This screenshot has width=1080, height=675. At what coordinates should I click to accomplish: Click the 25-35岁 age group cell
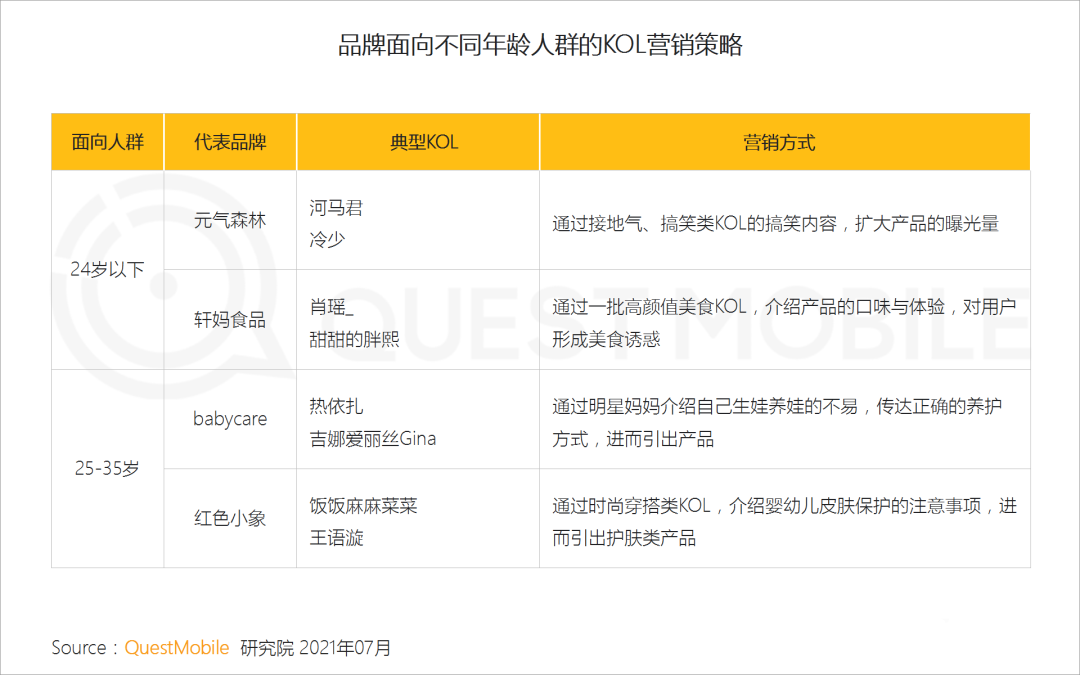[x=107, y=468]
